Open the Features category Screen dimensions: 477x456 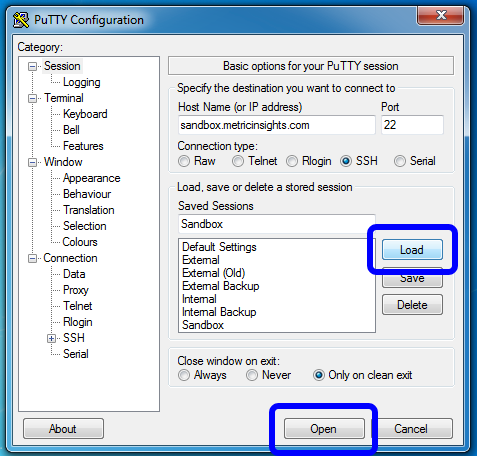pyautogui.click(x=83, y=146)
